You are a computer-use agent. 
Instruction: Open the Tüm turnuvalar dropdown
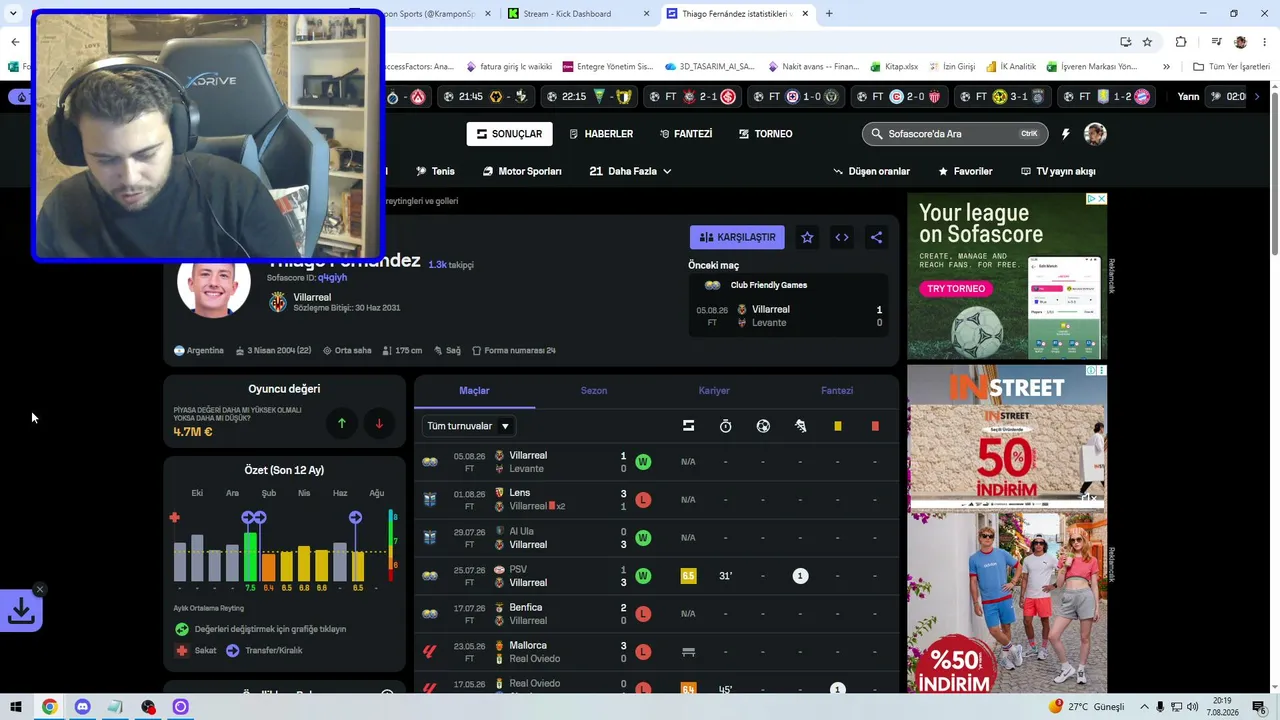469,426
